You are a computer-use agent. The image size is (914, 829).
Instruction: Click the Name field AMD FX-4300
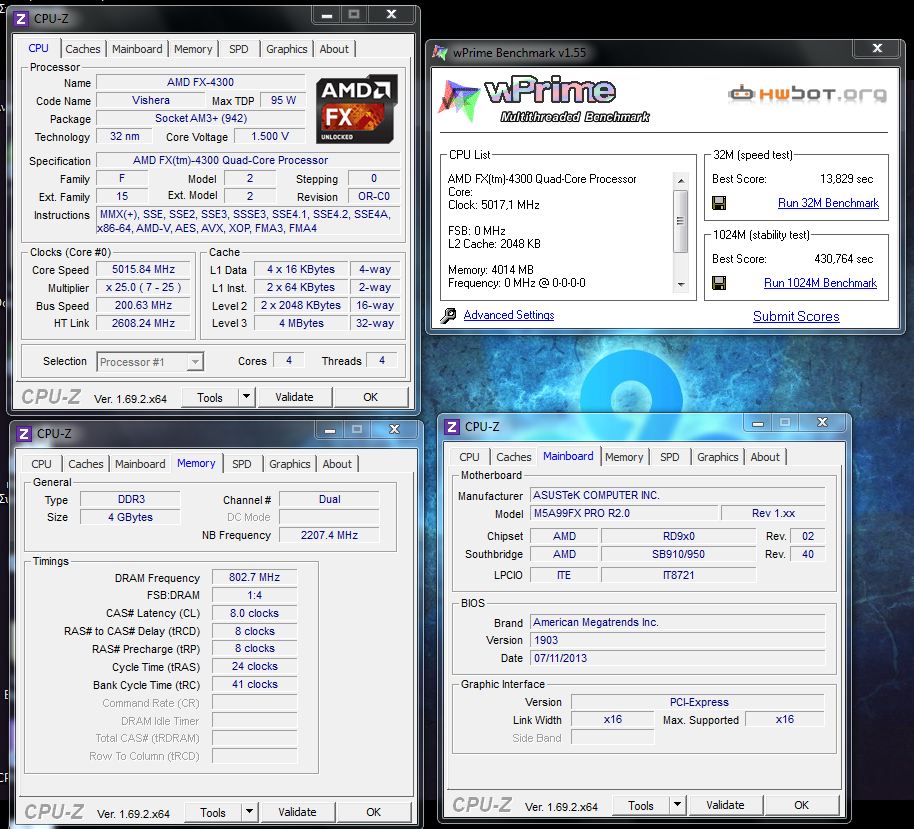201,82
